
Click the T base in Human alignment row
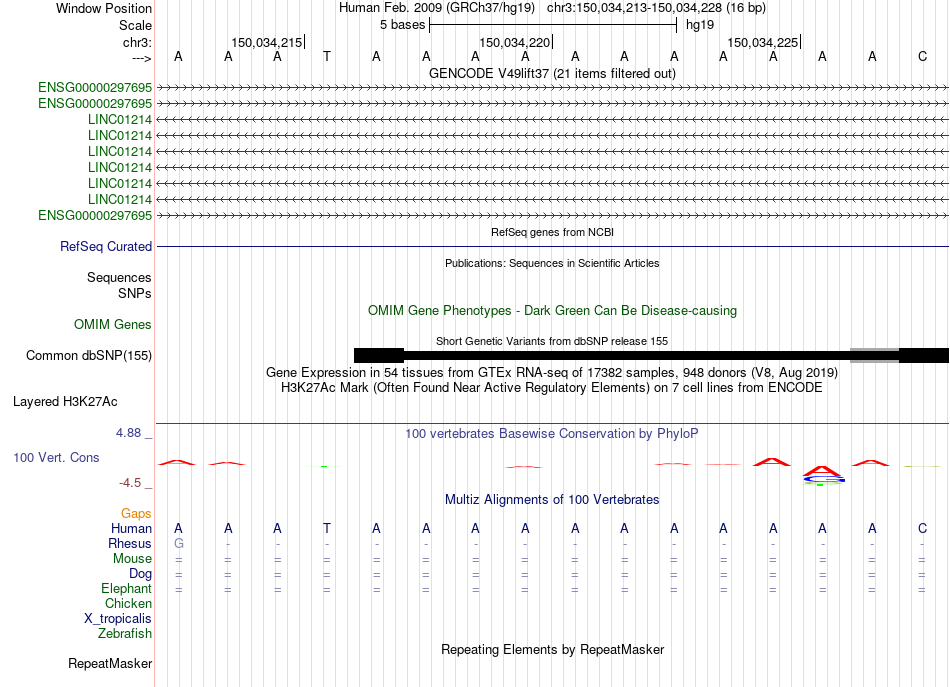(327, 528)
